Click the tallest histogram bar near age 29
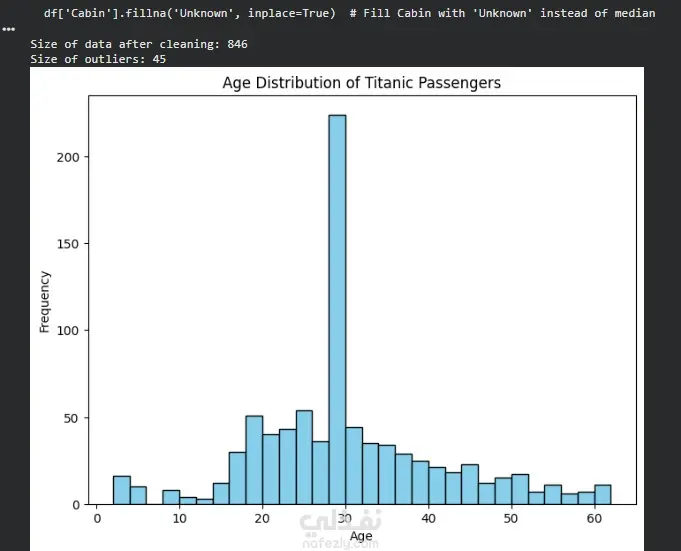The width and height of the screenshot is (681, 551). pos(337,310)
